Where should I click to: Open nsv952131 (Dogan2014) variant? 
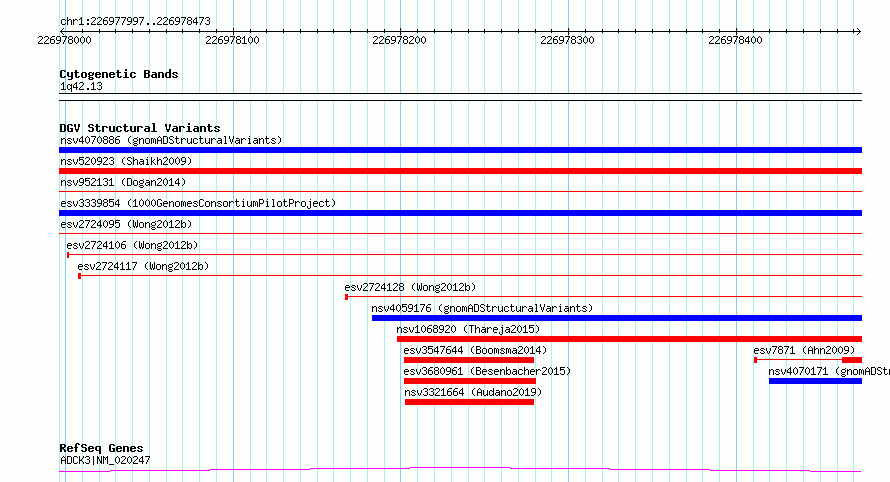pos(123,182)
